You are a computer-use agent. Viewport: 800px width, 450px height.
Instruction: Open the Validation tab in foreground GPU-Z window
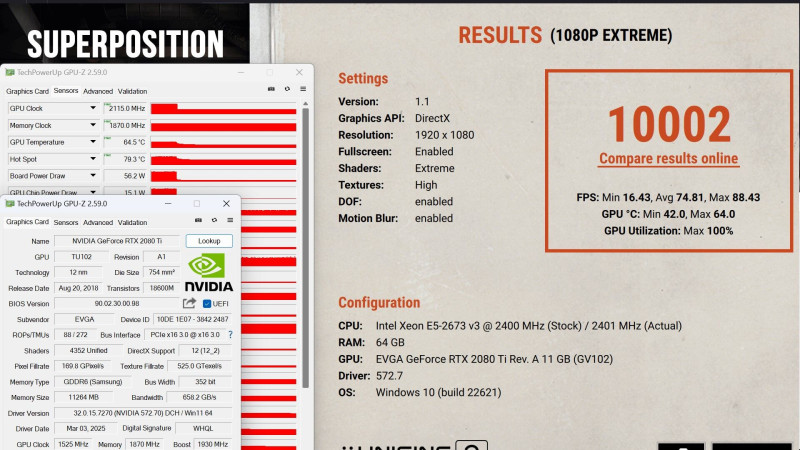pyautogui.click(x=132, y=222)
